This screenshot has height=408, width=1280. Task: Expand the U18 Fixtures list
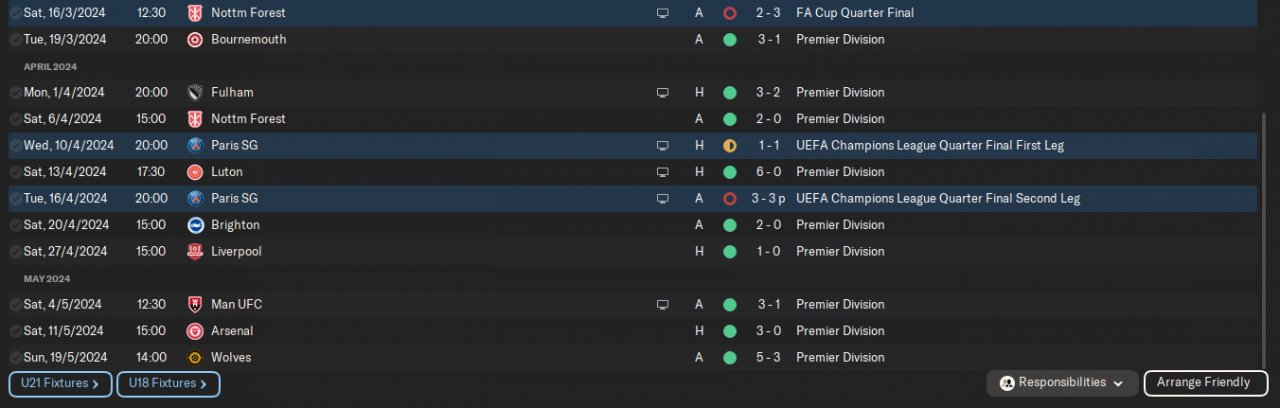point(168,383)
